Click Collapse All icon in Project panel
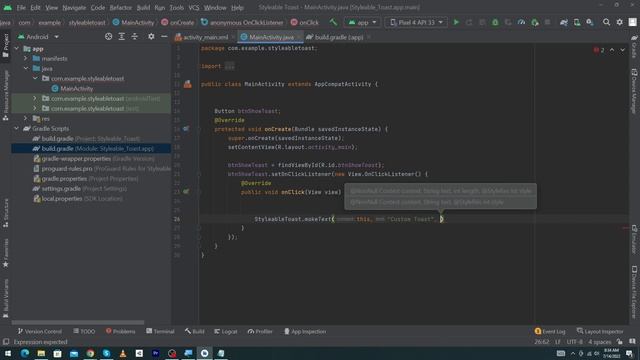The width and height of the screenshot is (640, 360). 134,37
